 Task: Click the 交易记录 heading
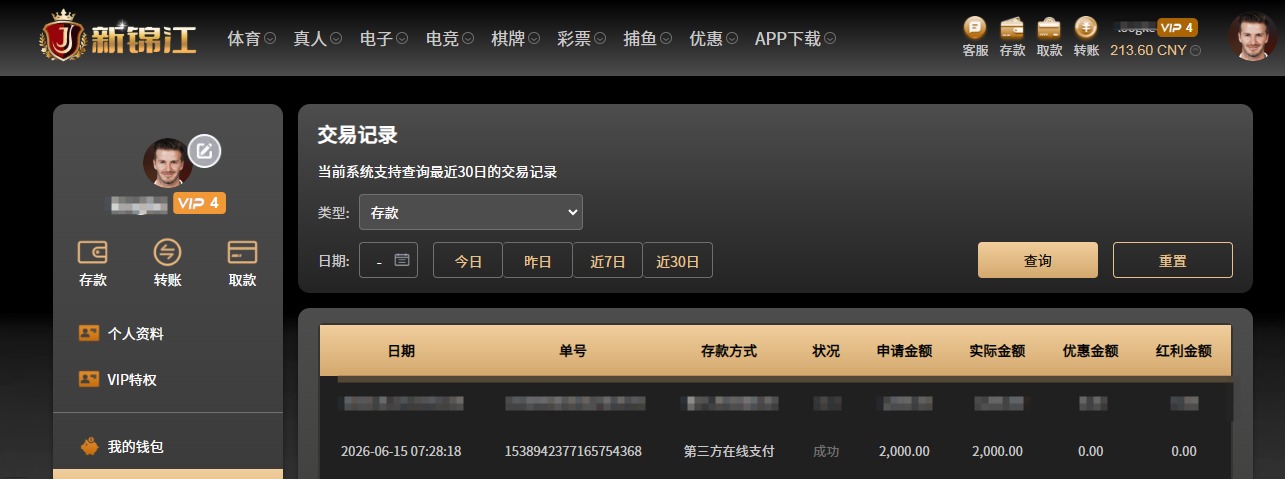click(x=358, y=135)
